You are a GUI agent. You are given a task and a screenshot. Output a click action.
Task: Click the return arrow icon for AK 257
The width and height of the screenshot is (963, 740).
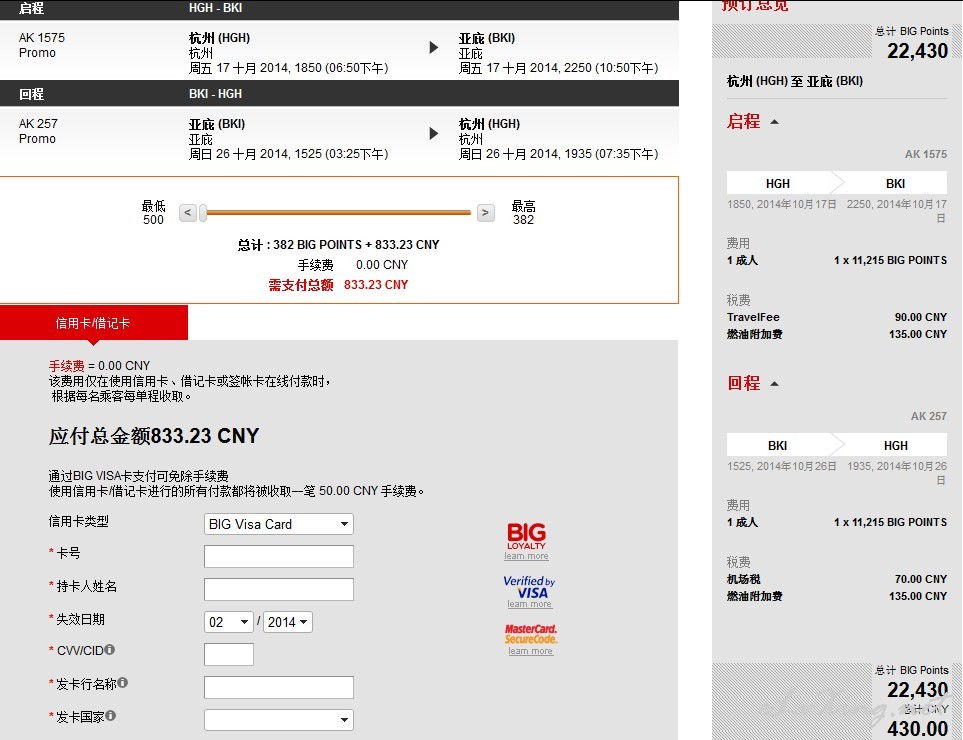[x=434, y=133]
